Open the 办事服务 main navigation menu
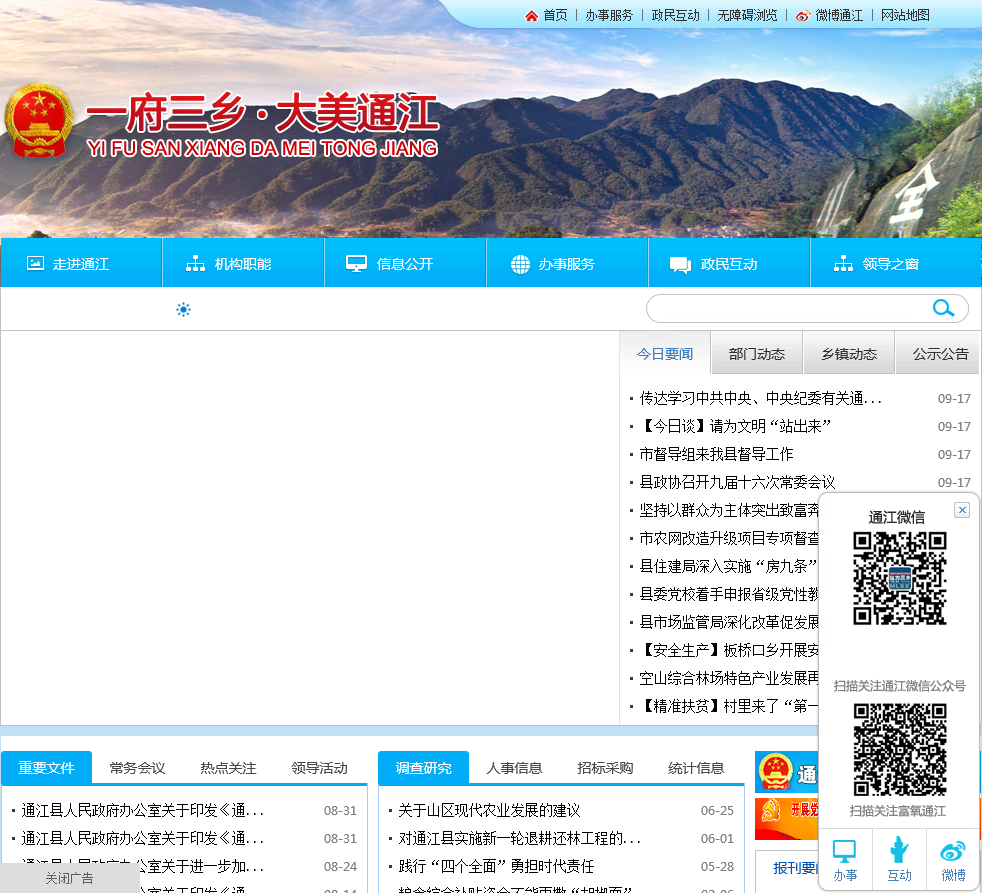982x893 pixels. click(x=567, y=263)
